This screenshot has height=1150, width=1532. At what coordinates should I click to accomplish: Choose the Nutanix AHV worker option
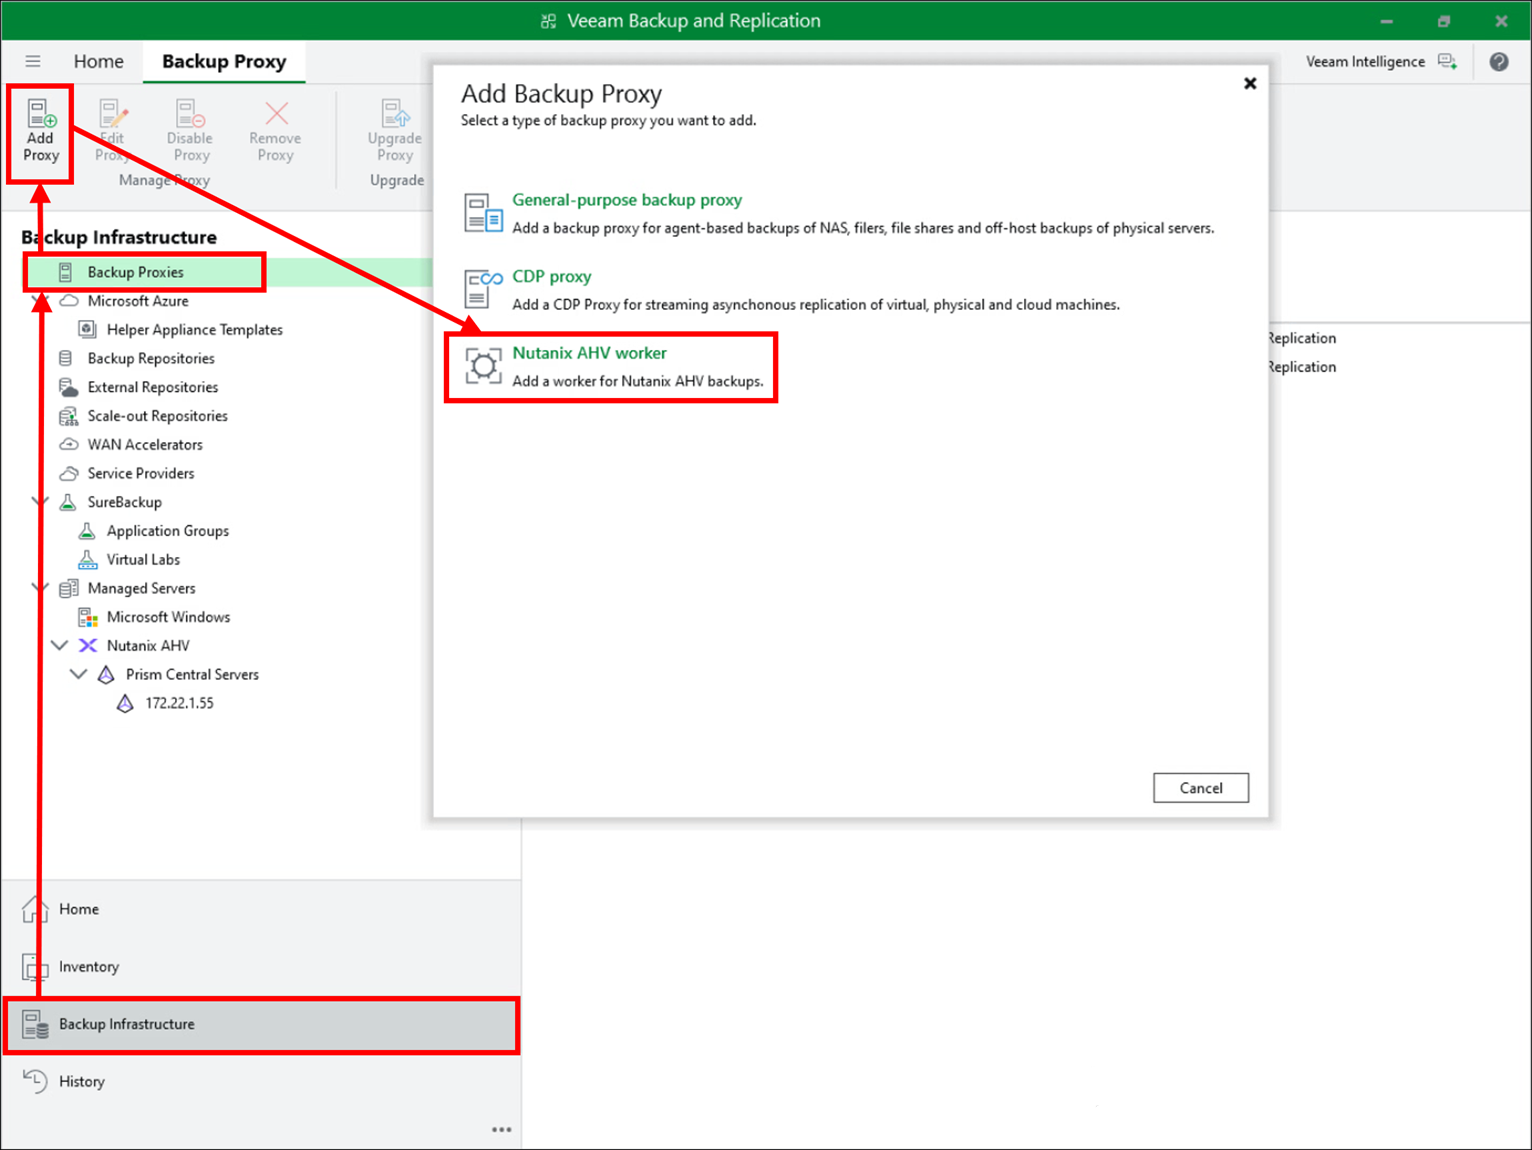pyautogui.click(x=589, y=353)
